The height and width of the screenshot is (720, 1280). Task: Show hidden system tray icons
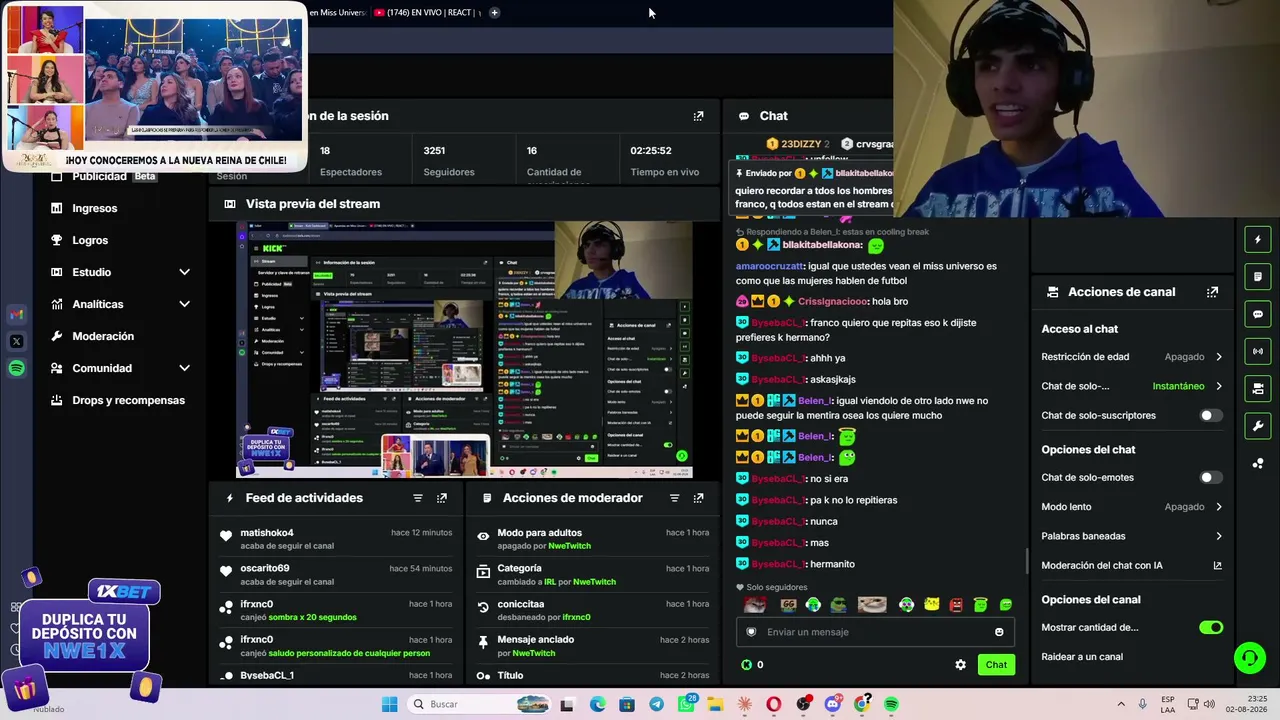coord(1120,704)
